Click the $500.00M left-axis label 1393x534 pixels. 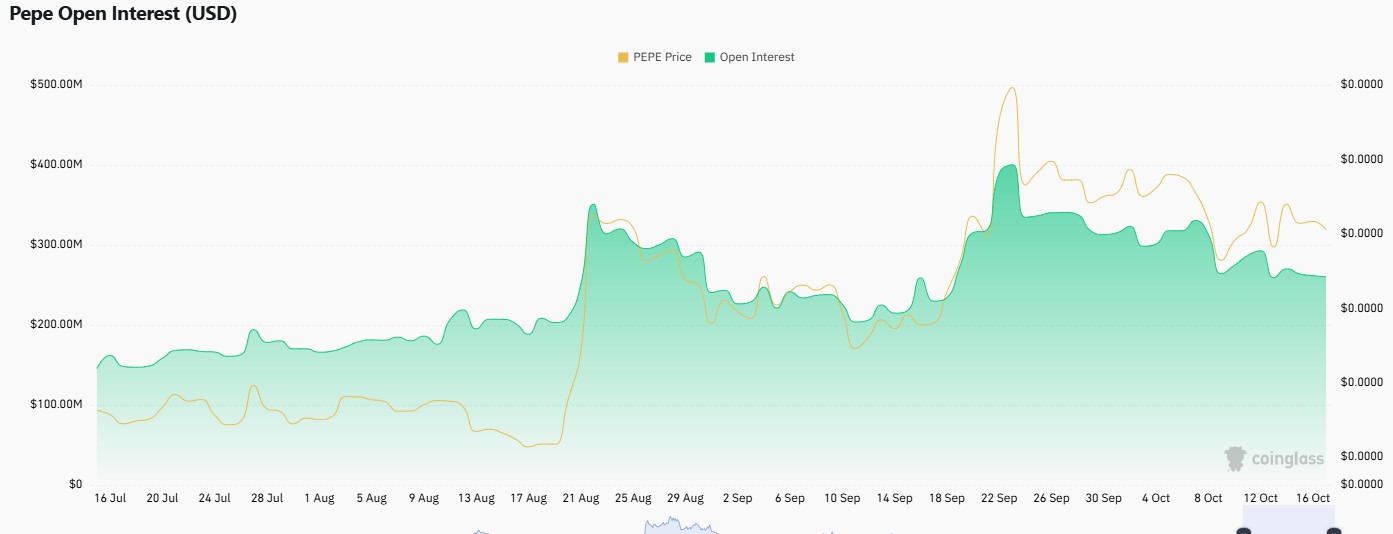pos(56,84)
